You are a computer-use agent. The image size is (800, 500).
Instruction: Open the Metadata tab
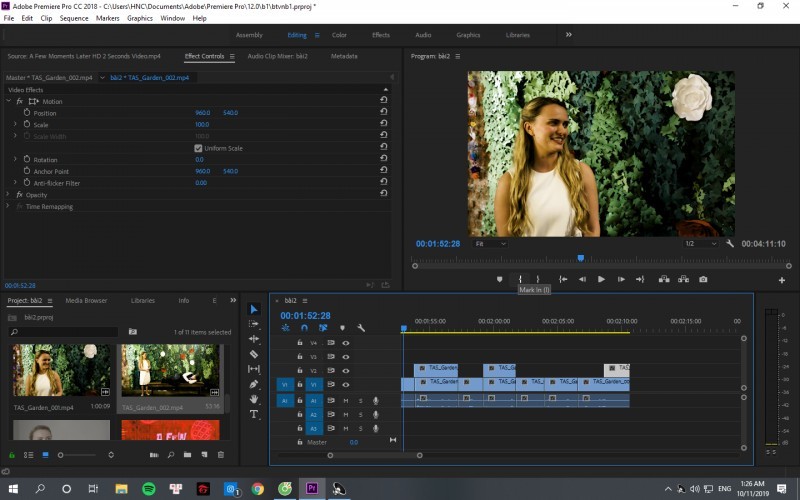click(344, 56)
